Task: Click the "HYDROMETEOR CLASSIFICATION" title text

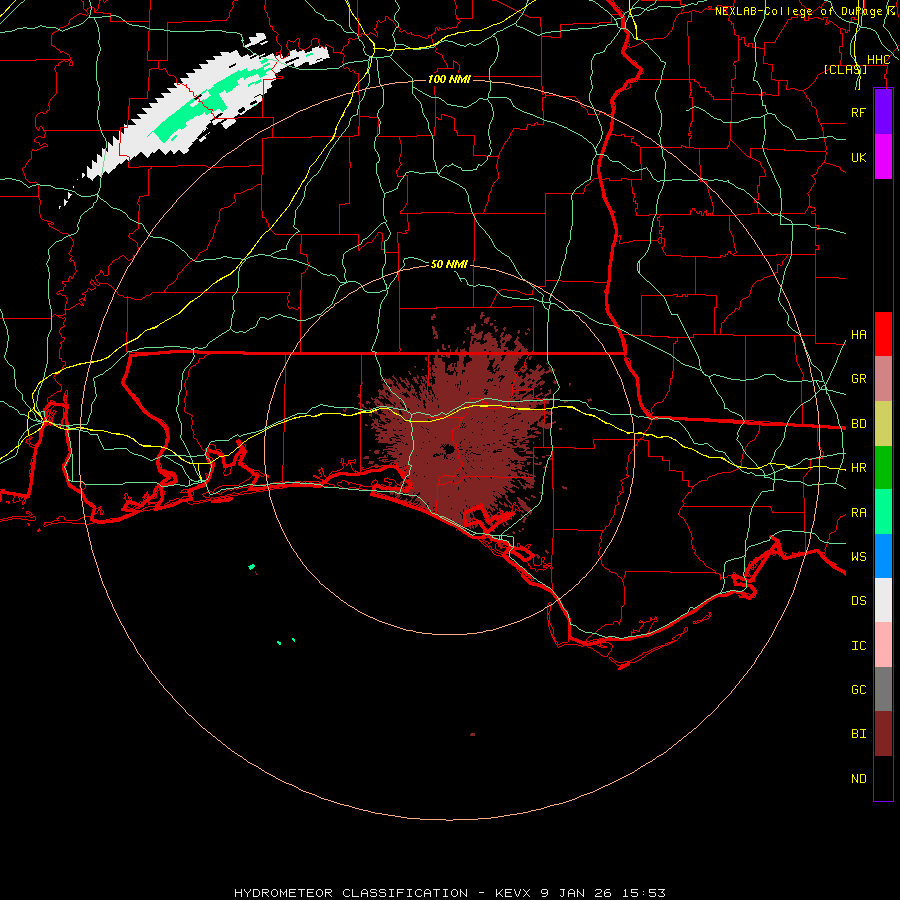Action: [351, 893]
